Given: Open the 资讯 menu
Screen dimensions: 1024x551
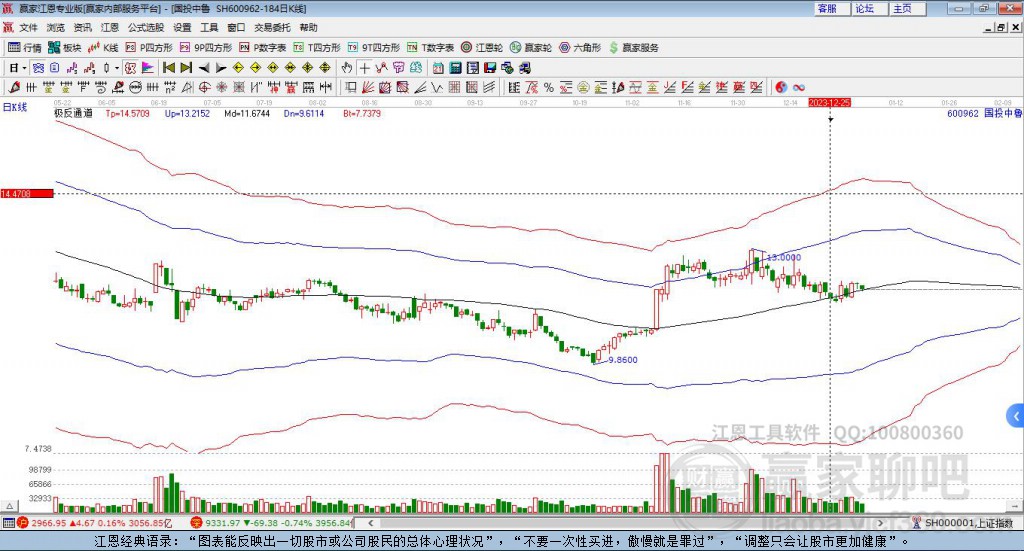Looking at the screenshot, I should coord(82,27).
